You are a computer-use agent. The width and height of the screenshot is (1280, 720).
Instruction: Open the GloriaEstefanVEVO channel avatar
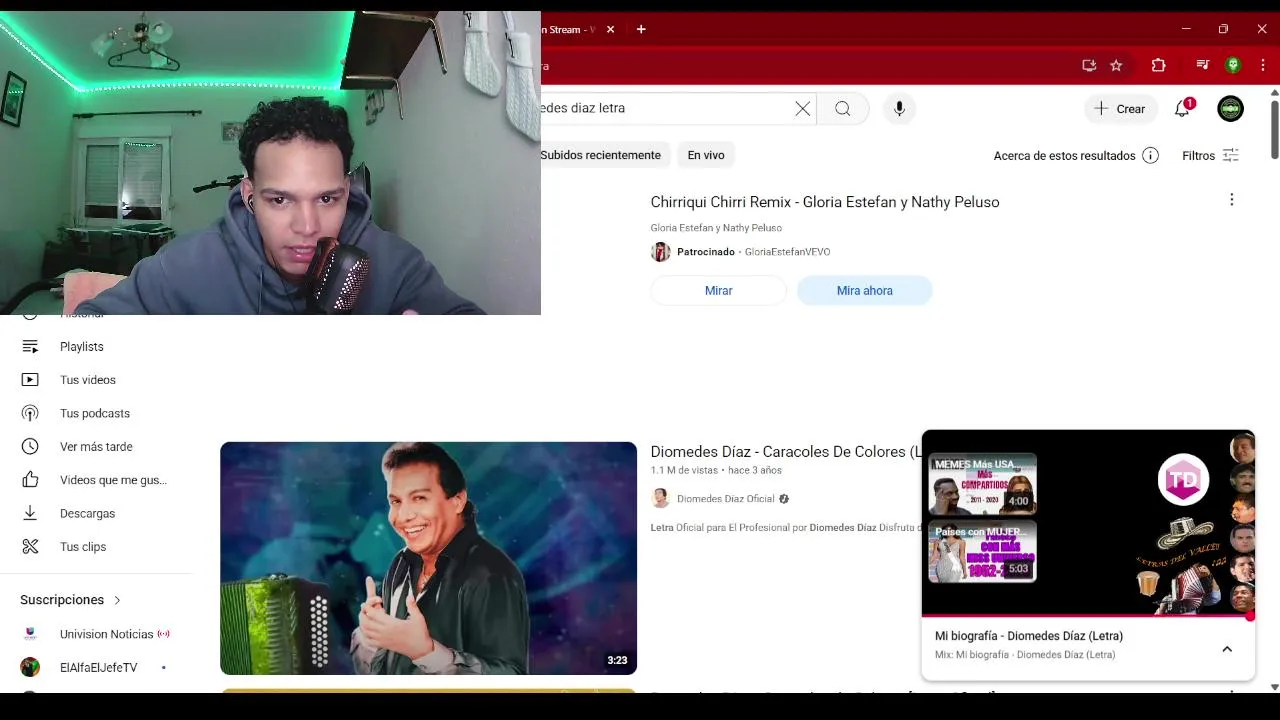[x=661, y=252]
